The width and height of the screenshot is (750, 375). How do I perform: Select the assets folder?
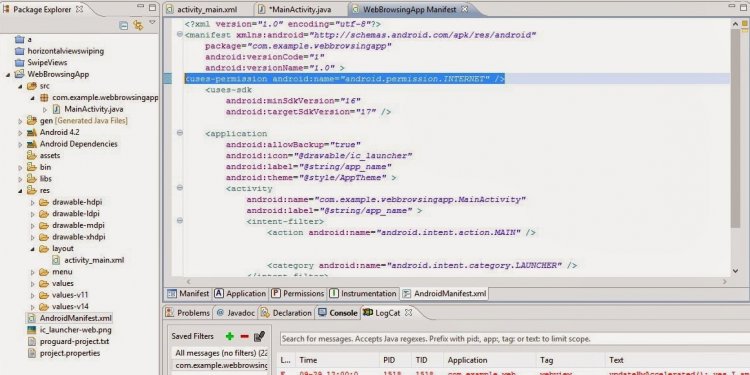pyautogui.click(x=50, y=155)
